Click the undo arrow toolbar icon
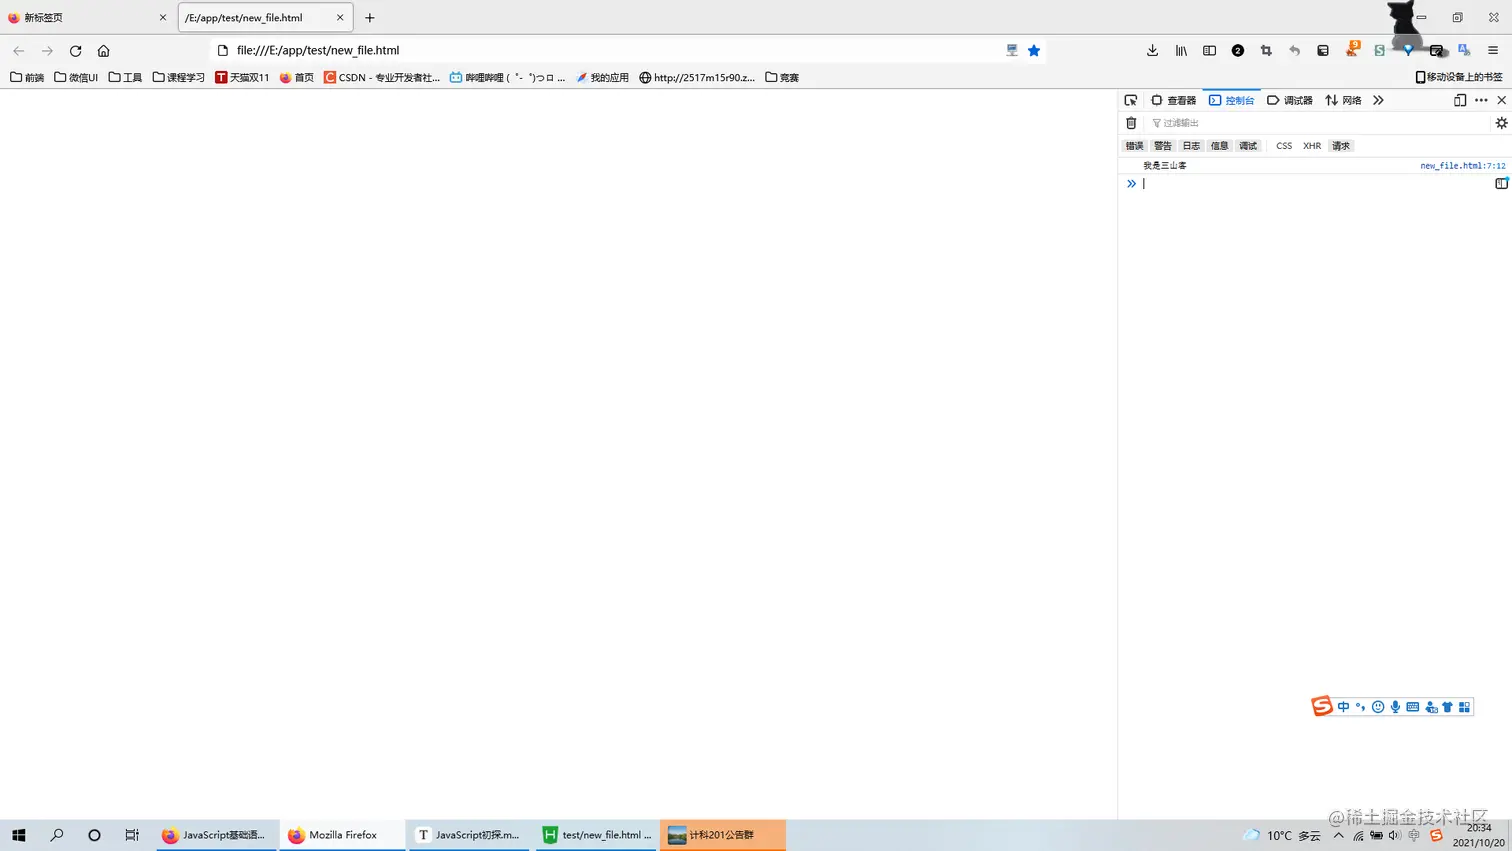The width and height of the screenshot is (1512, 851). click(1294, 50)
